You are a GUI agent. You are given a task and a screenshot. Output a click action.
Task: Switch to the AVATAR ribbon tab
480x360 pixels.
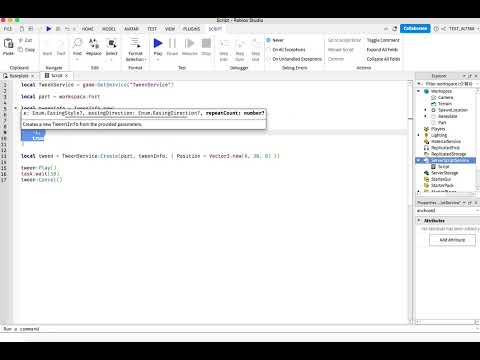point(131,29)
